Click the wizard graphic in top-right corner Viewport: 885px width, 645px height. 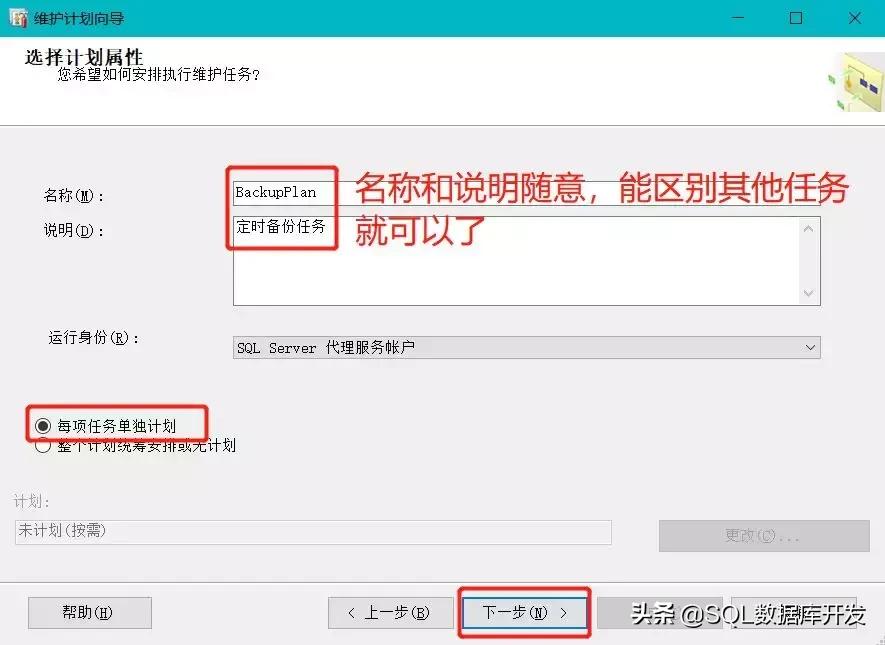pos(857,81)
